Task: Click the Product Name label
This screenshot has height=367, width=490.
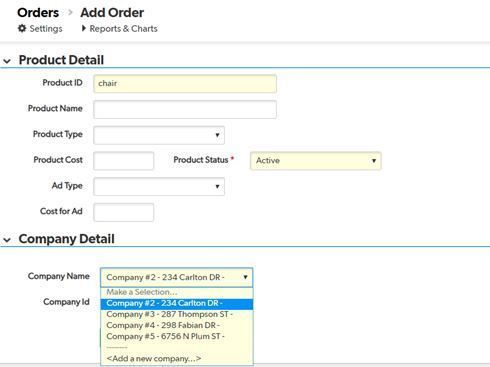Action: (x=55, y=109)
